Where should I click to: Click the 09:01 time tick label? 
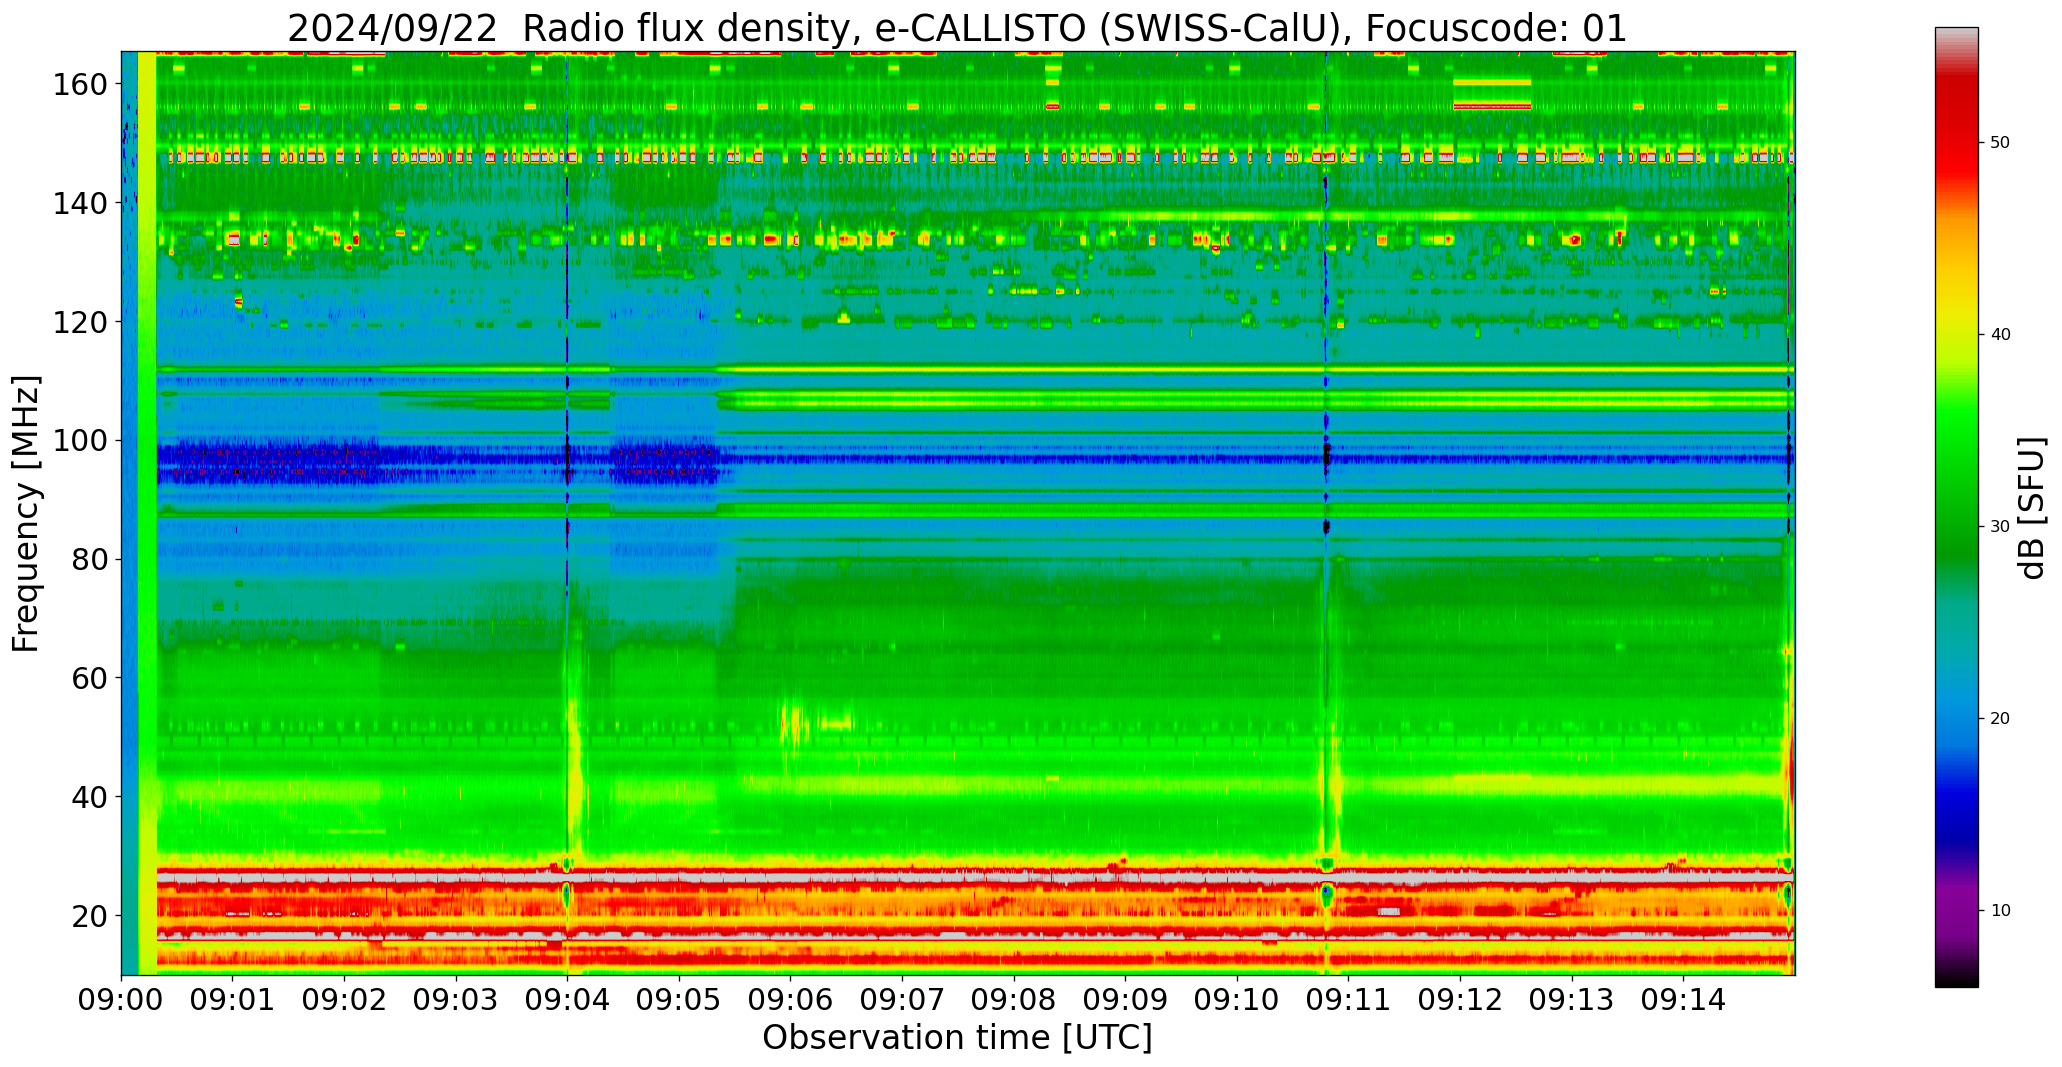coord(233,1002)
